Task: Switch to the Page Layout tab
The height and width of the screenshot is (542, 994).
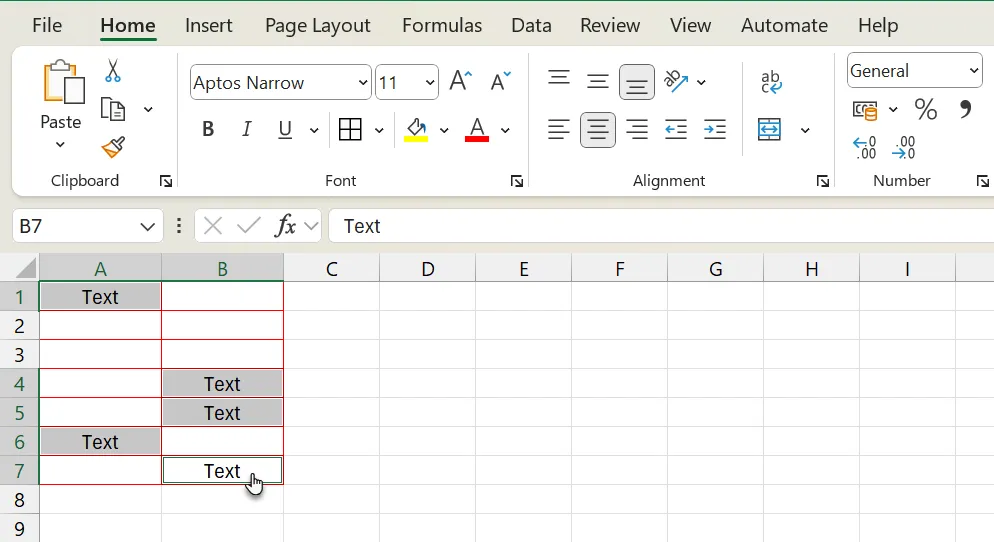Action: (318, 25)
